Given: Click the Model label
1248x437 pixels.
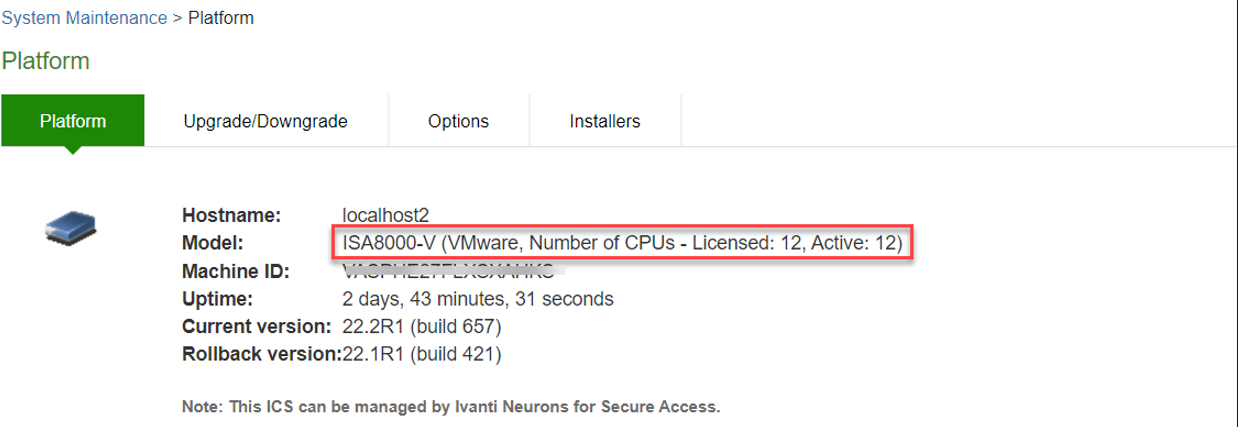Looking at the screenshot, I should click(212, 243).
